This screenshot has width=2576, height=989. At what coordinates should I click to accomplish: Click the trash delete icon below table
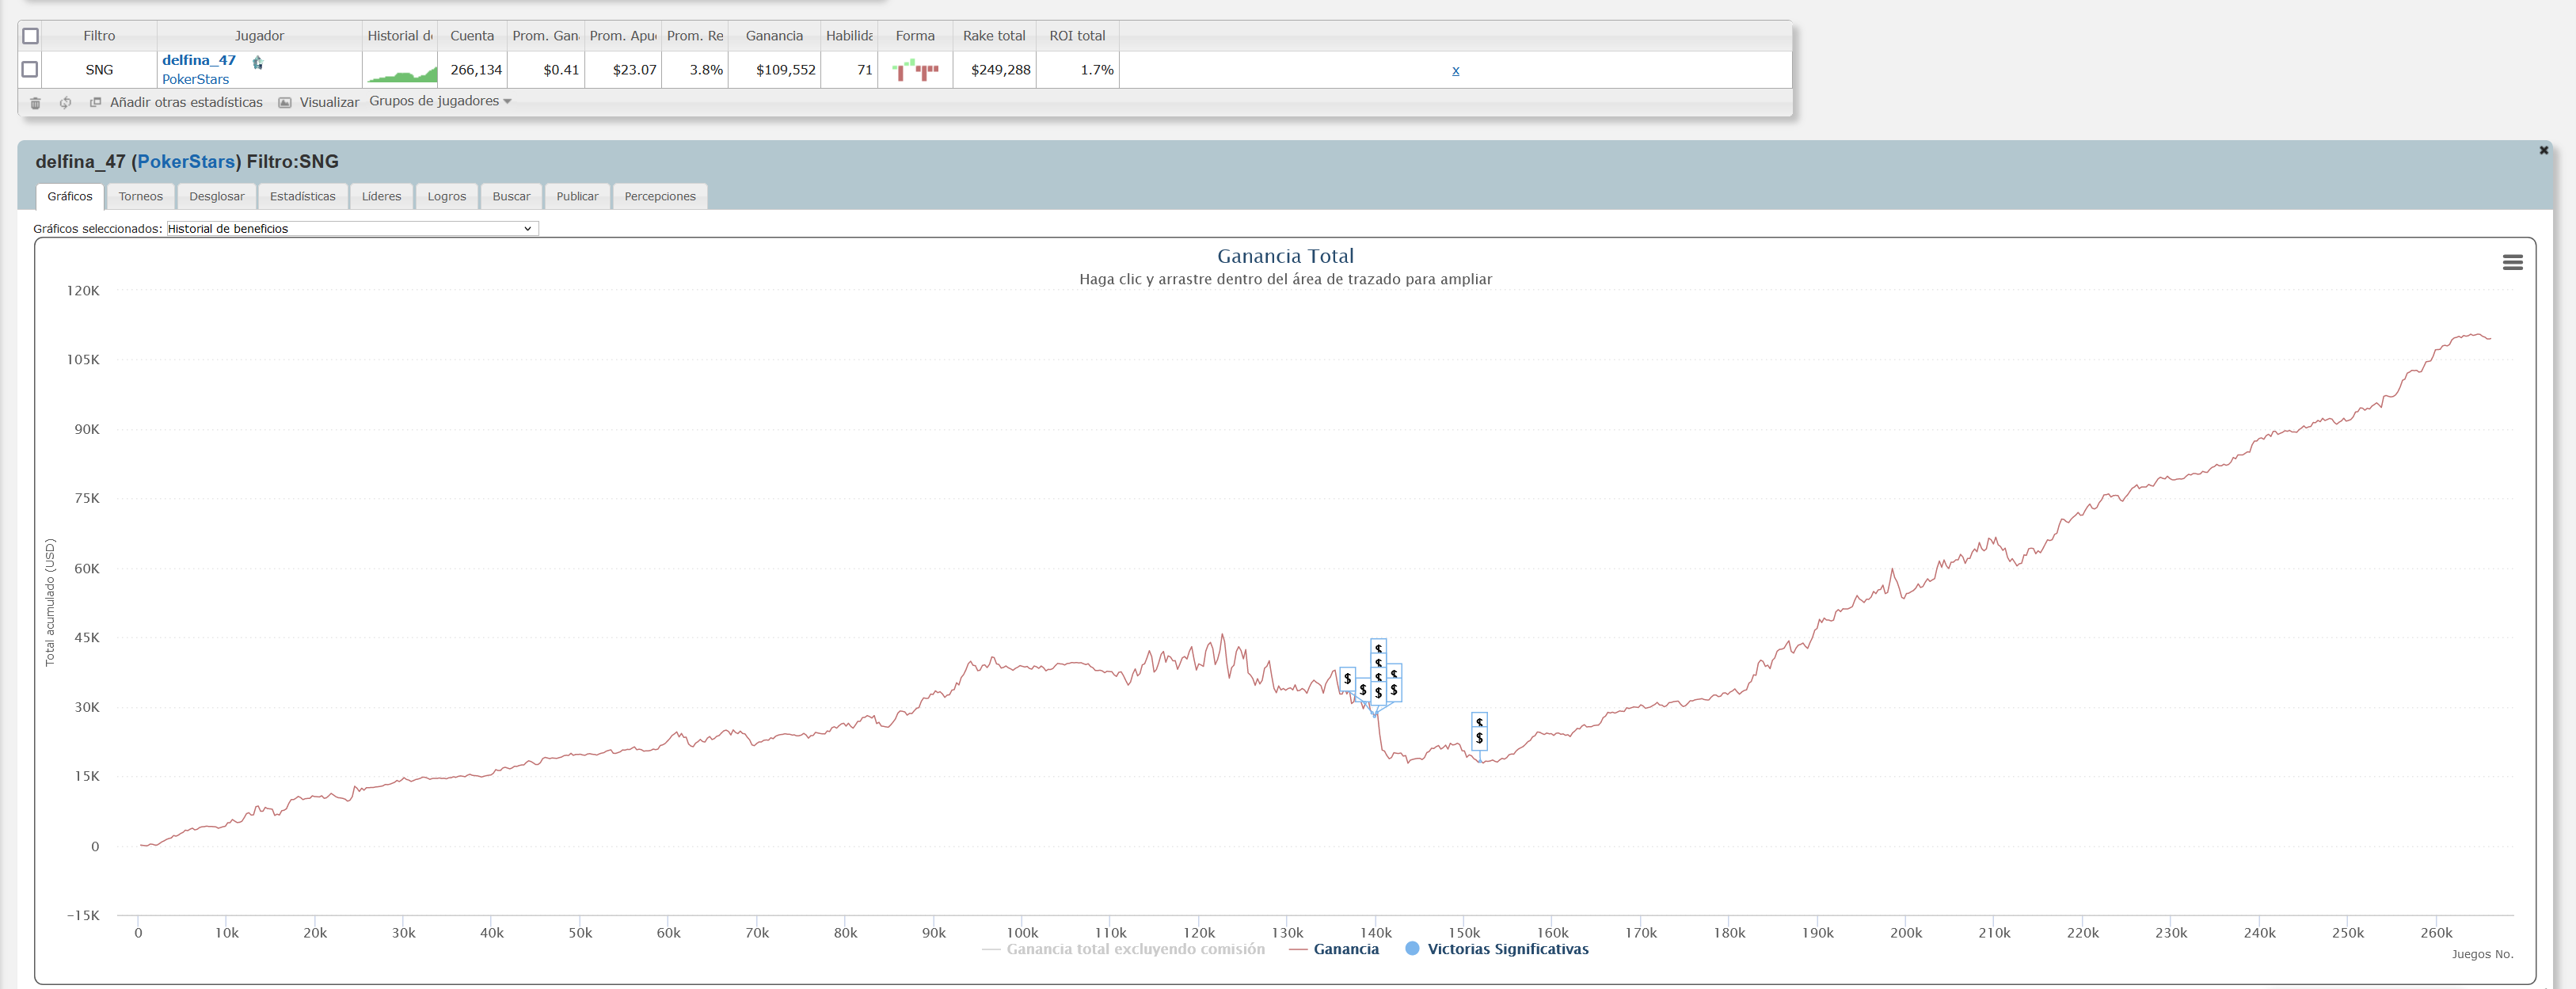[x=35, y=103]
